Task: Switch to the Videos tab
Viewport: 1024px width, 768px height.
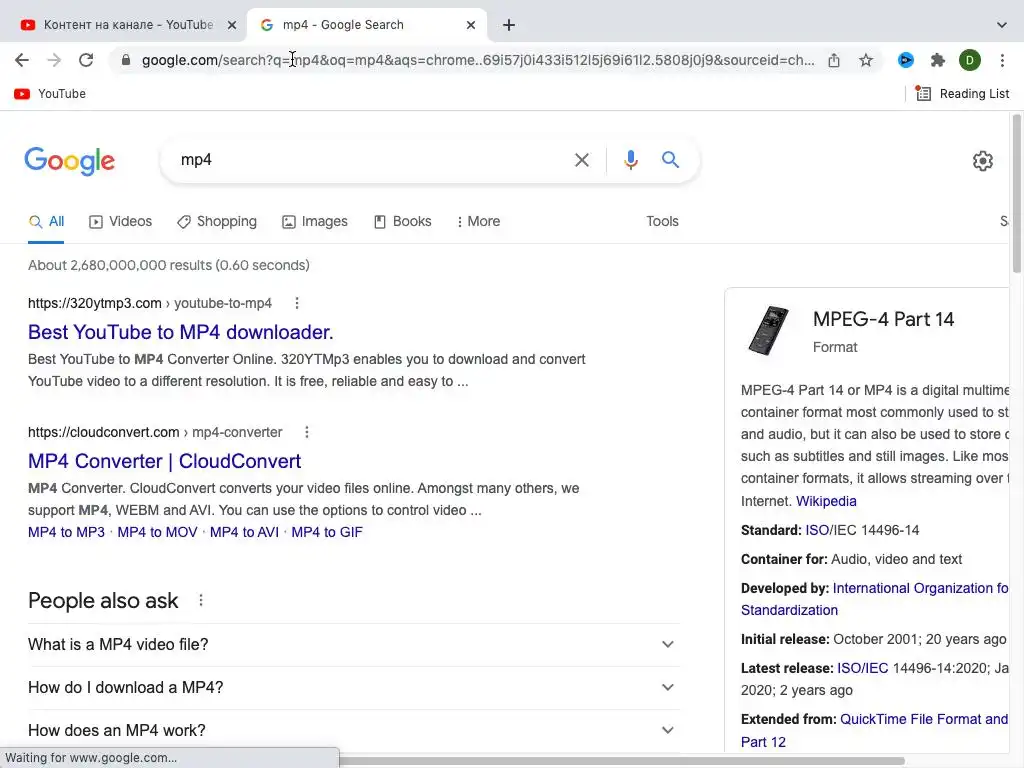Action: (120, 221)
